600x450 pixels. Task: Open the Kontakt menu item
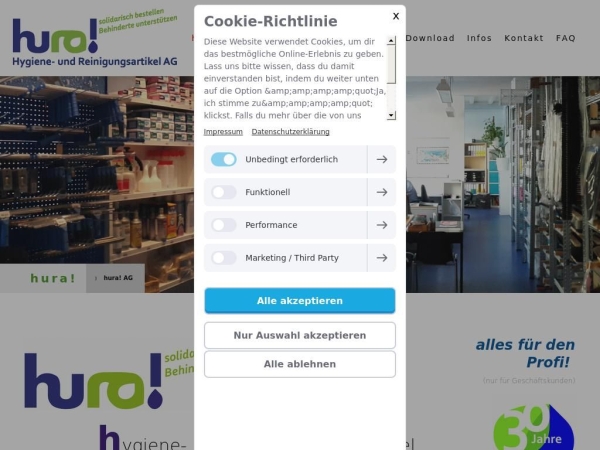pyautogui.click(x=523, y=38)
